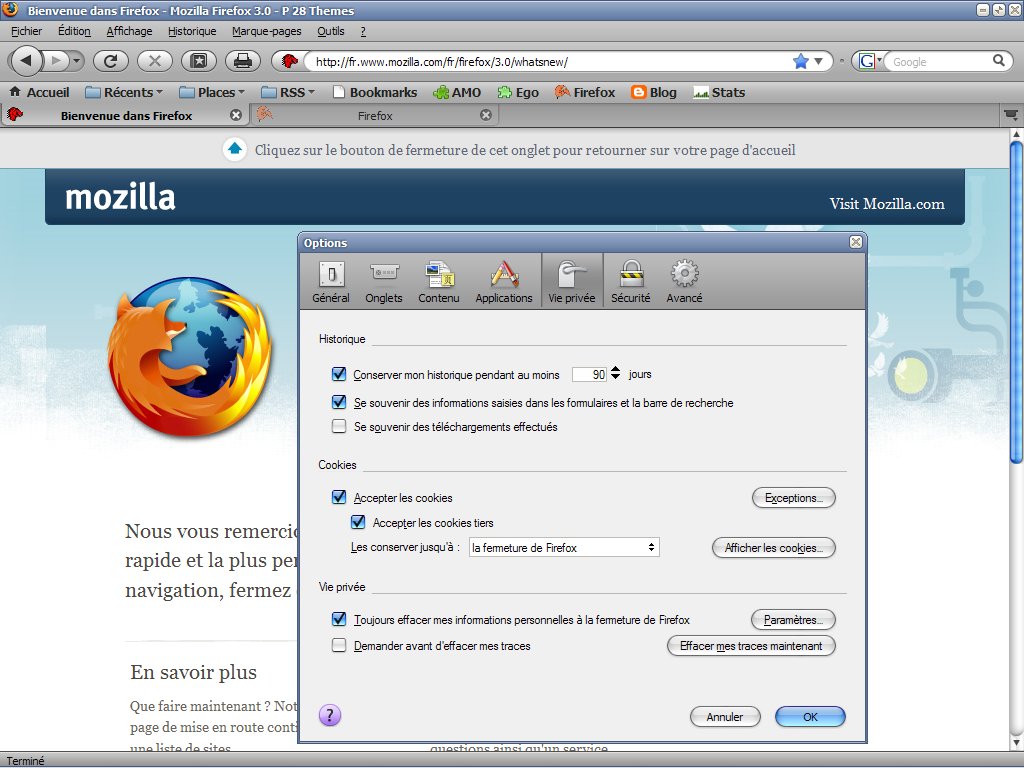Switch to the second Firefox tab
1024x768 pixels.
(x=375, y=116)
